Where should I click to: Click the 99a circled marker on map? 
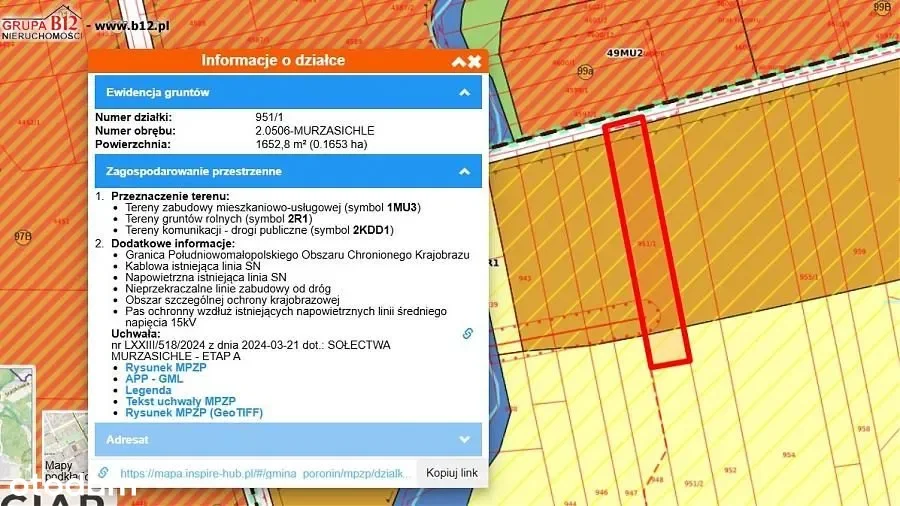point(585,71)
